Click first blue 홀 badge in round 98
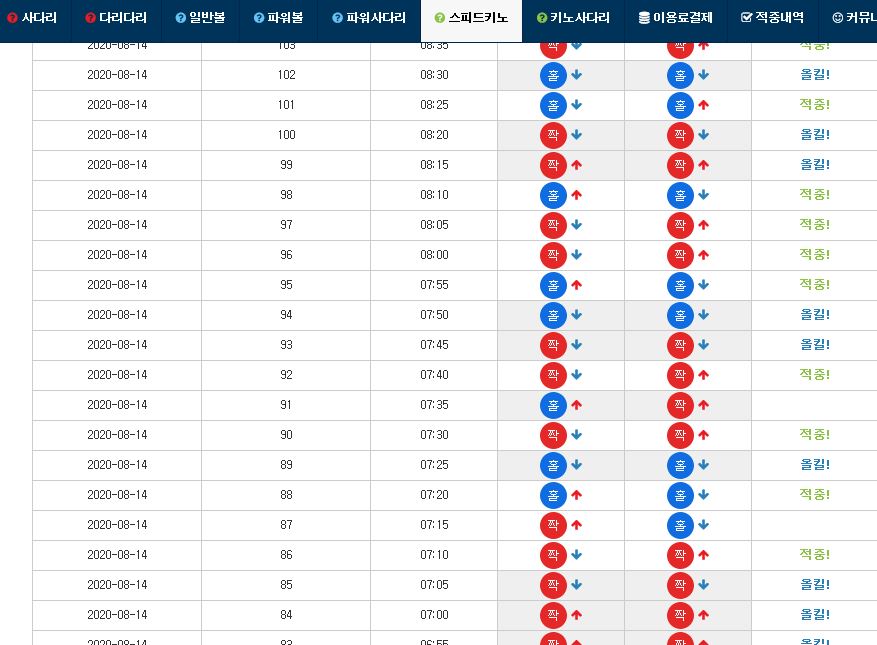Image resolution: width=877 pixels, height=645 pixels. point(553,195)
